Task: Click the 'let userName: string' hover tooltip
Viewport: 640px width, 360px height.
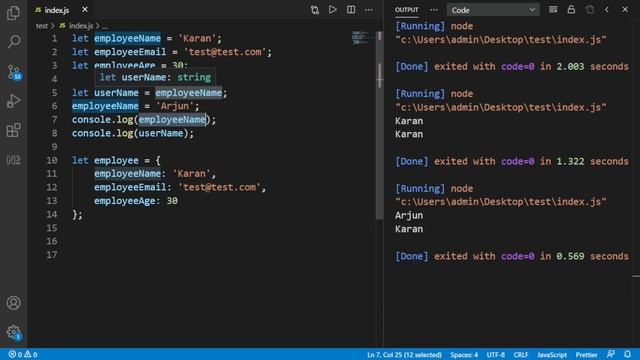Action: pyautogui.click(x=155, y=77)
